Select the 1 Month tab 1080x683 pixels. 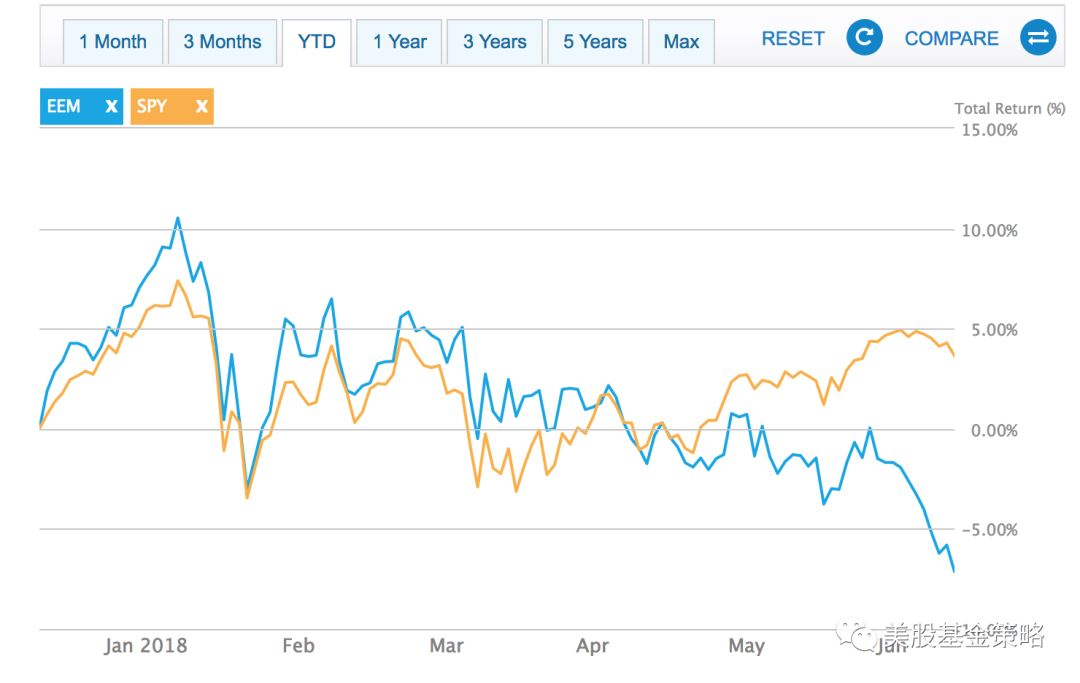(113, 42)
